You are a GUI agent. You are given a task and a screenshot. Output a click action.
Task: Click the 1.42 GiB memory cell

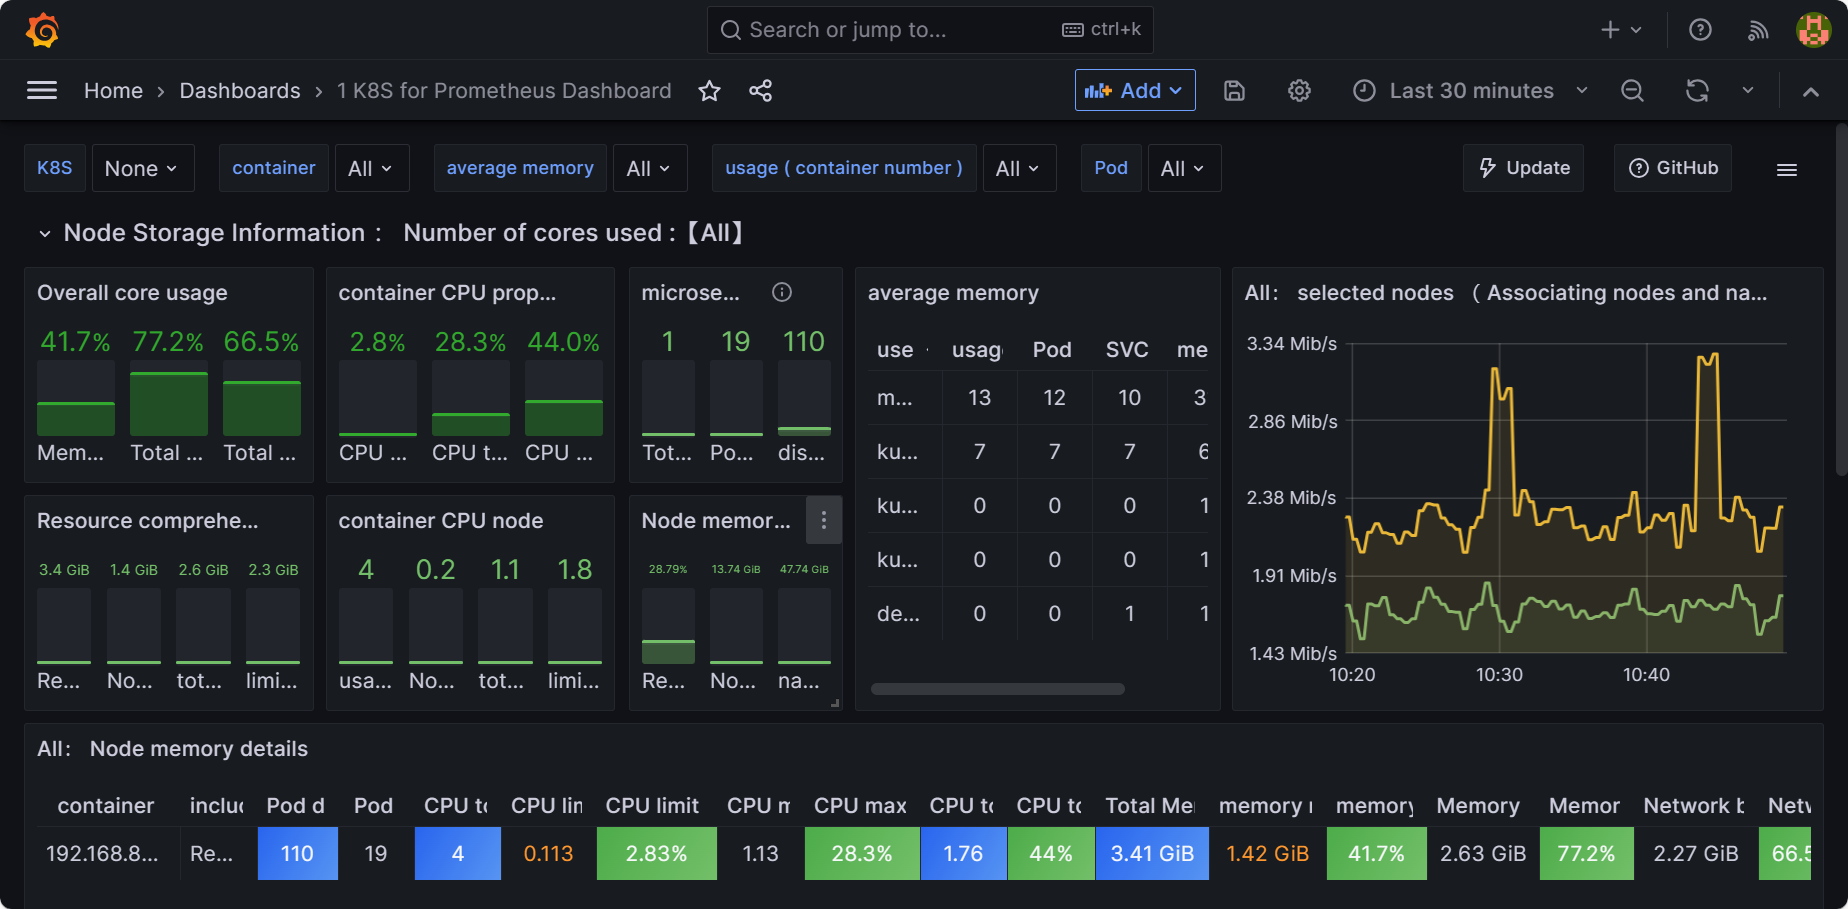pos(1267,854)
